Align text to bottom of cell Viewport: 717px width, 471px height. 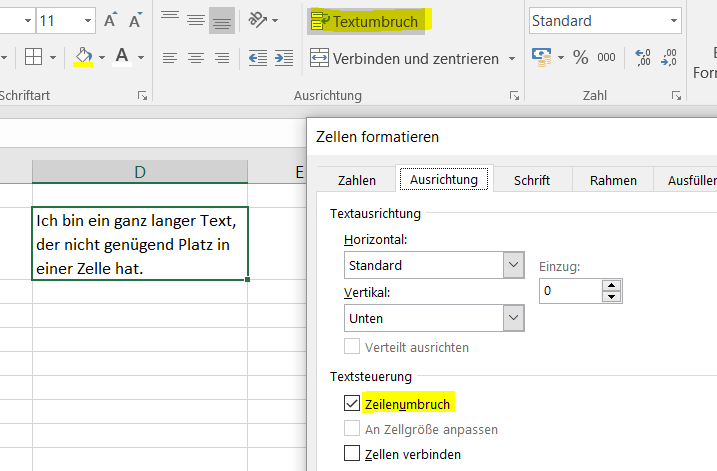pos(221,20)
